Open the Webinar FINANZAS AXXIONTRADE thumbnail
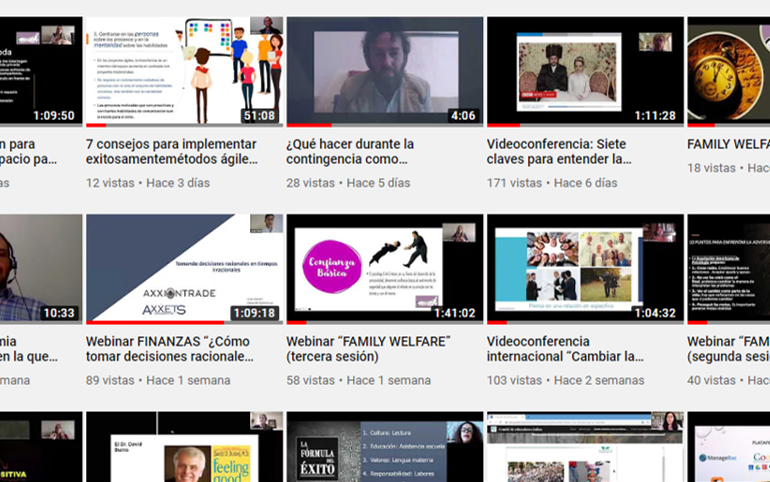 [x=184, y=269]
